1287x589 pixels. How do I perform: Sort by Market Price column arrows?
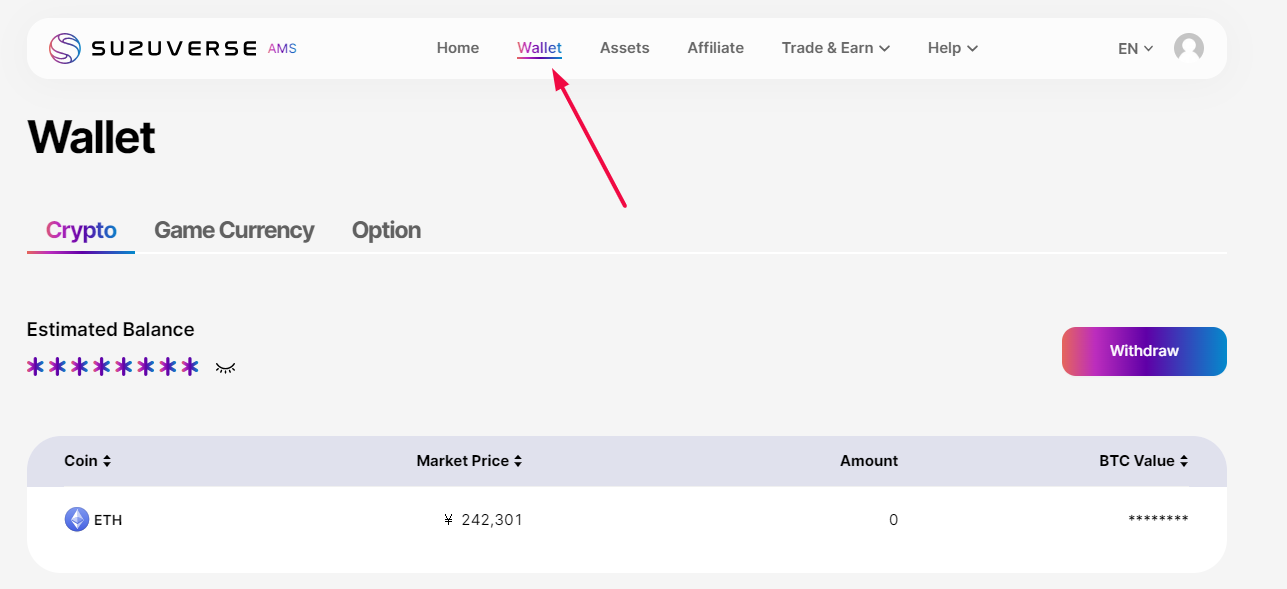point(518,461)
